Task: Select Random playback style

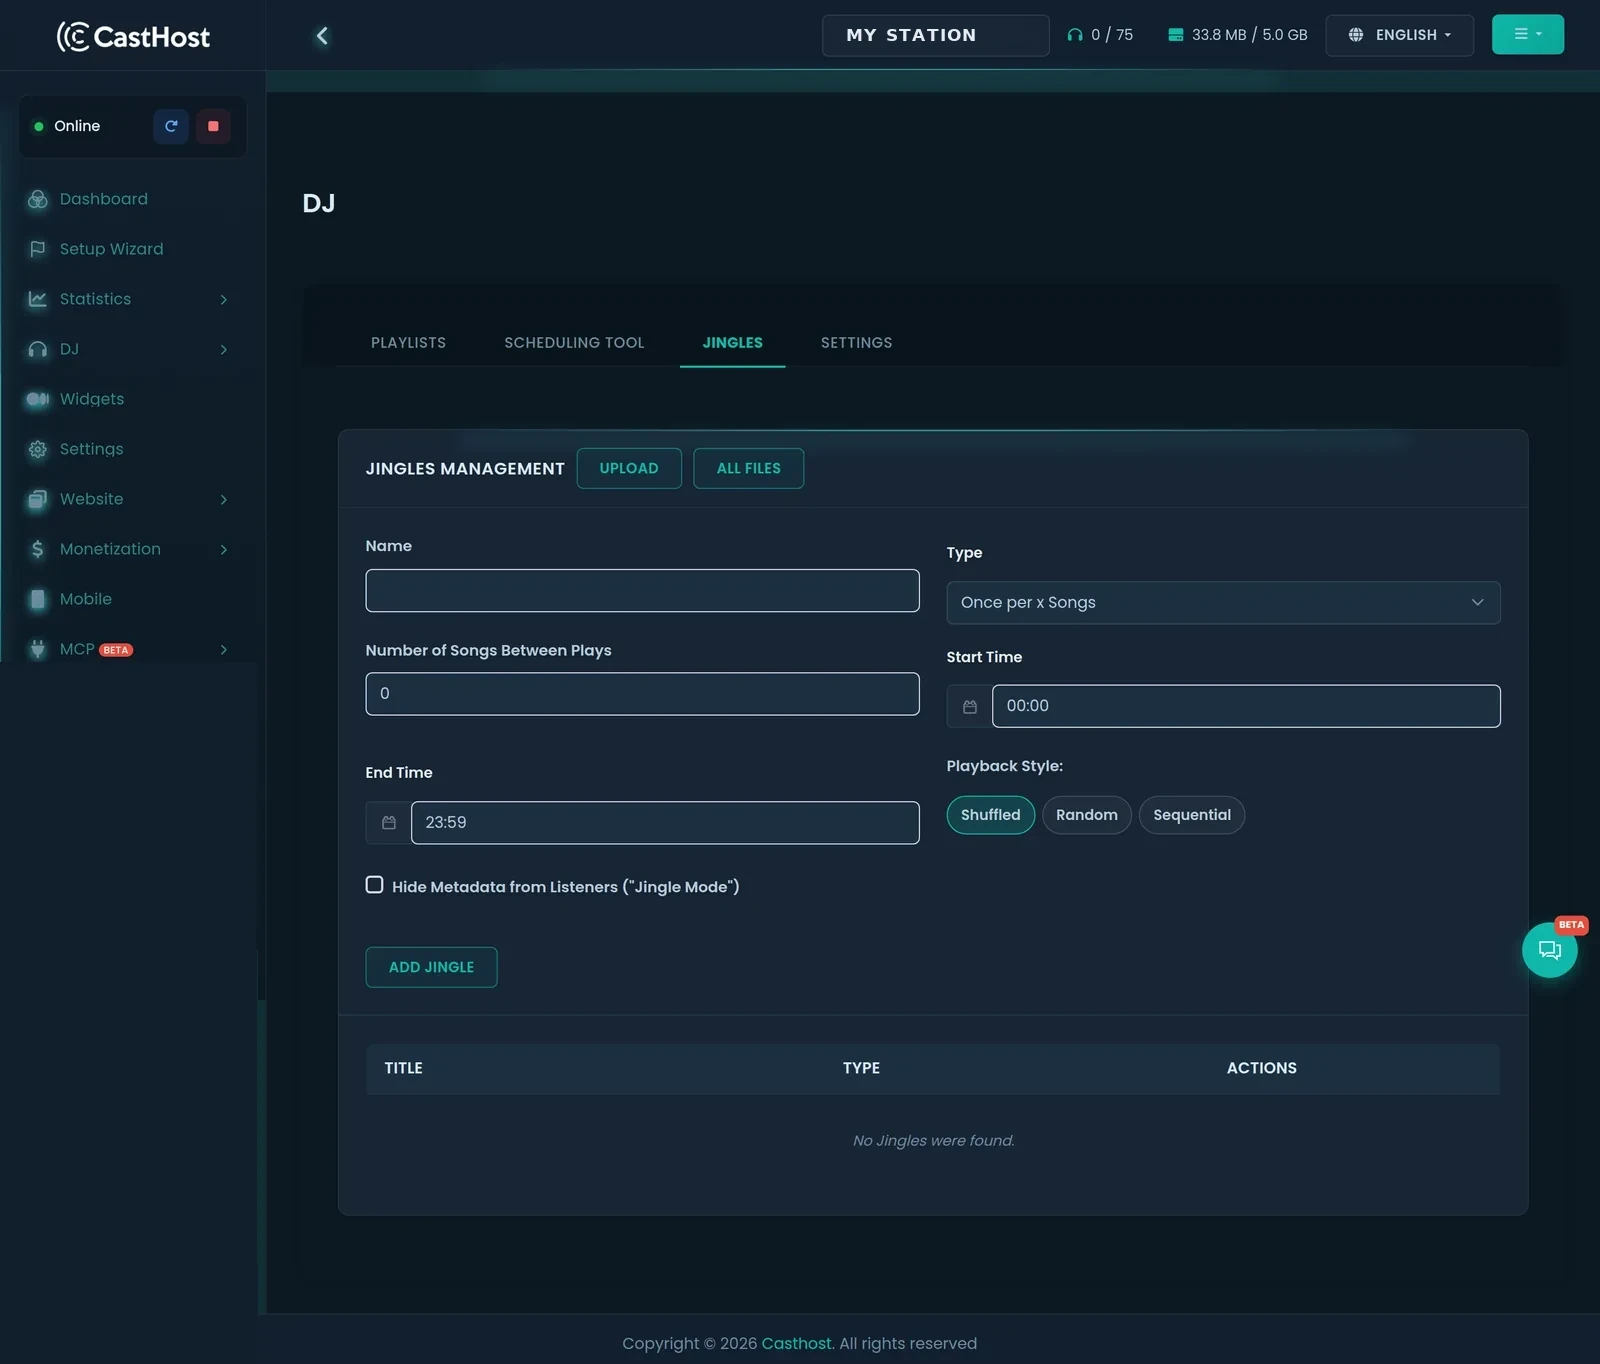Action: (1086, 815)
